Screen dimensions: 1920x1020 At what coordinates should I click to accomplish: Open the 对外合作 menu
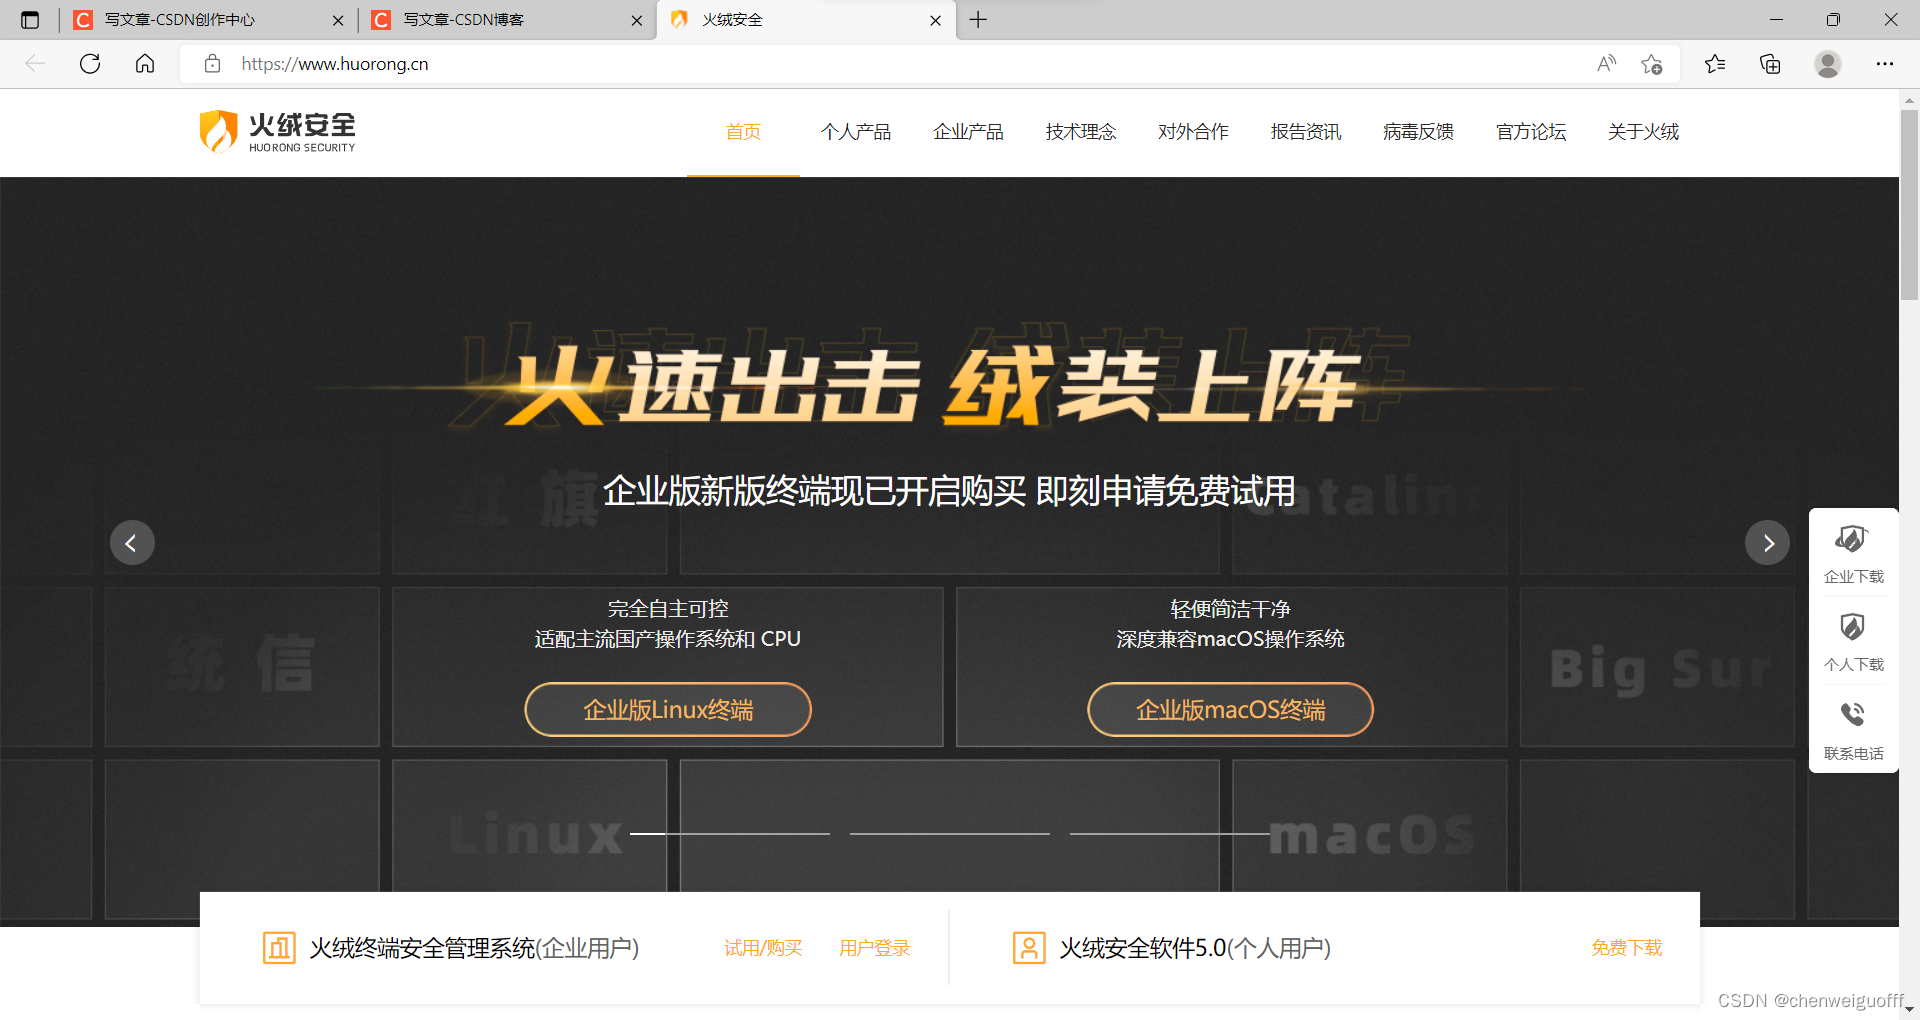click(1193, 132)
